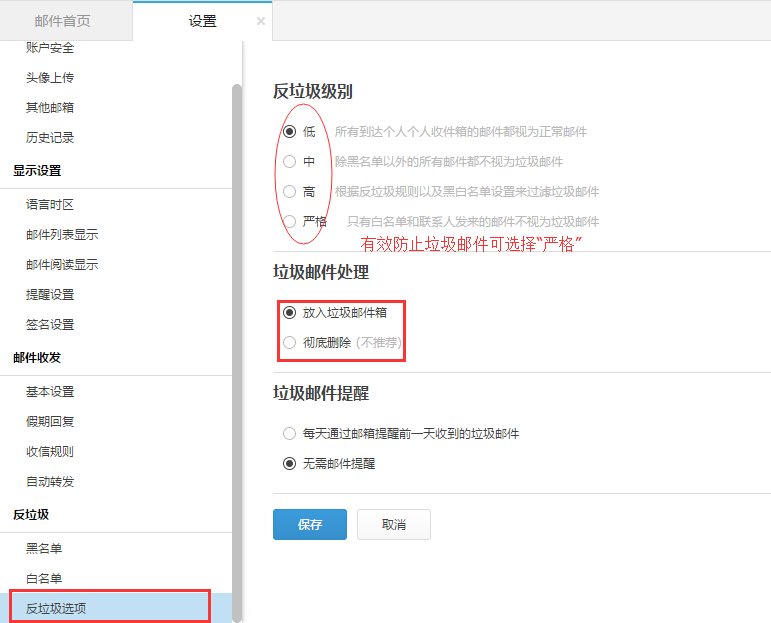Click the 取消 button
Viewport: 771px width, 623px height.
(x=393, y=524)
